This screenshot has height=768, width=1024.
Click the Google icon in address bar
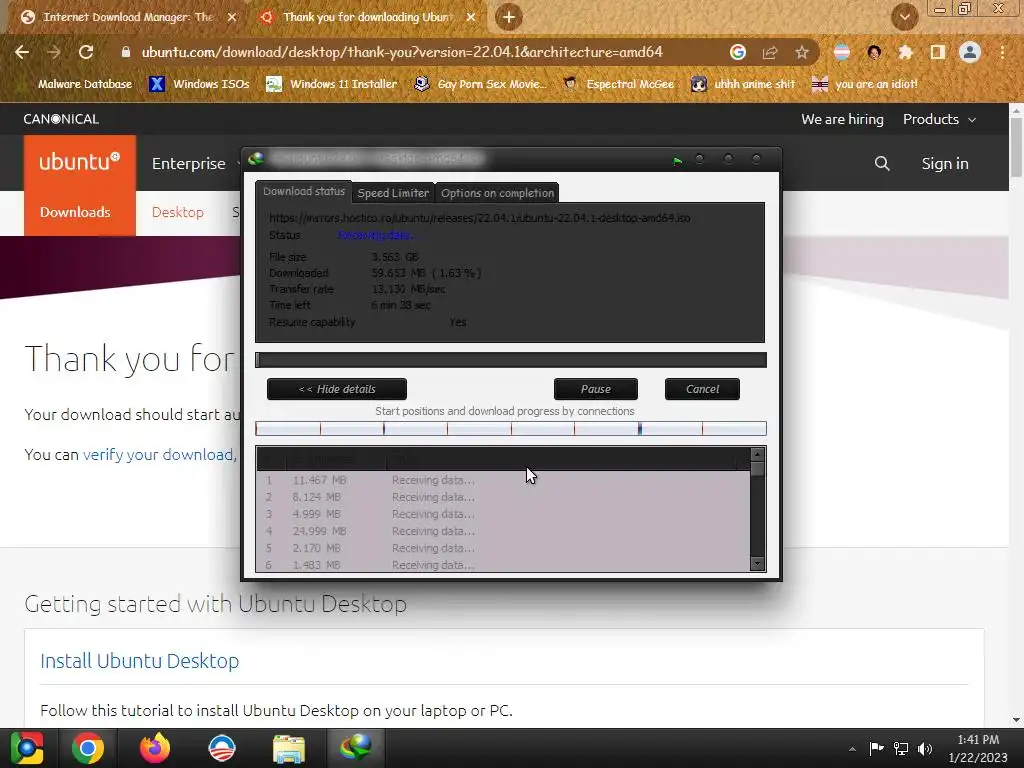coord(737,52)
